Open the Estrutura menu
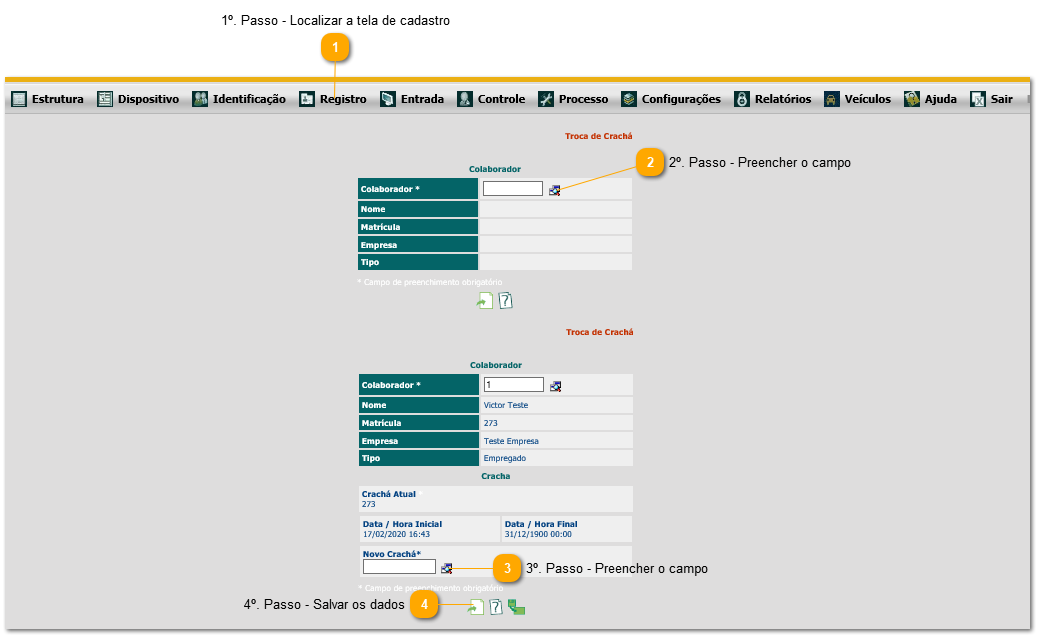This screenshot has height=638, width=1039. 47,99
